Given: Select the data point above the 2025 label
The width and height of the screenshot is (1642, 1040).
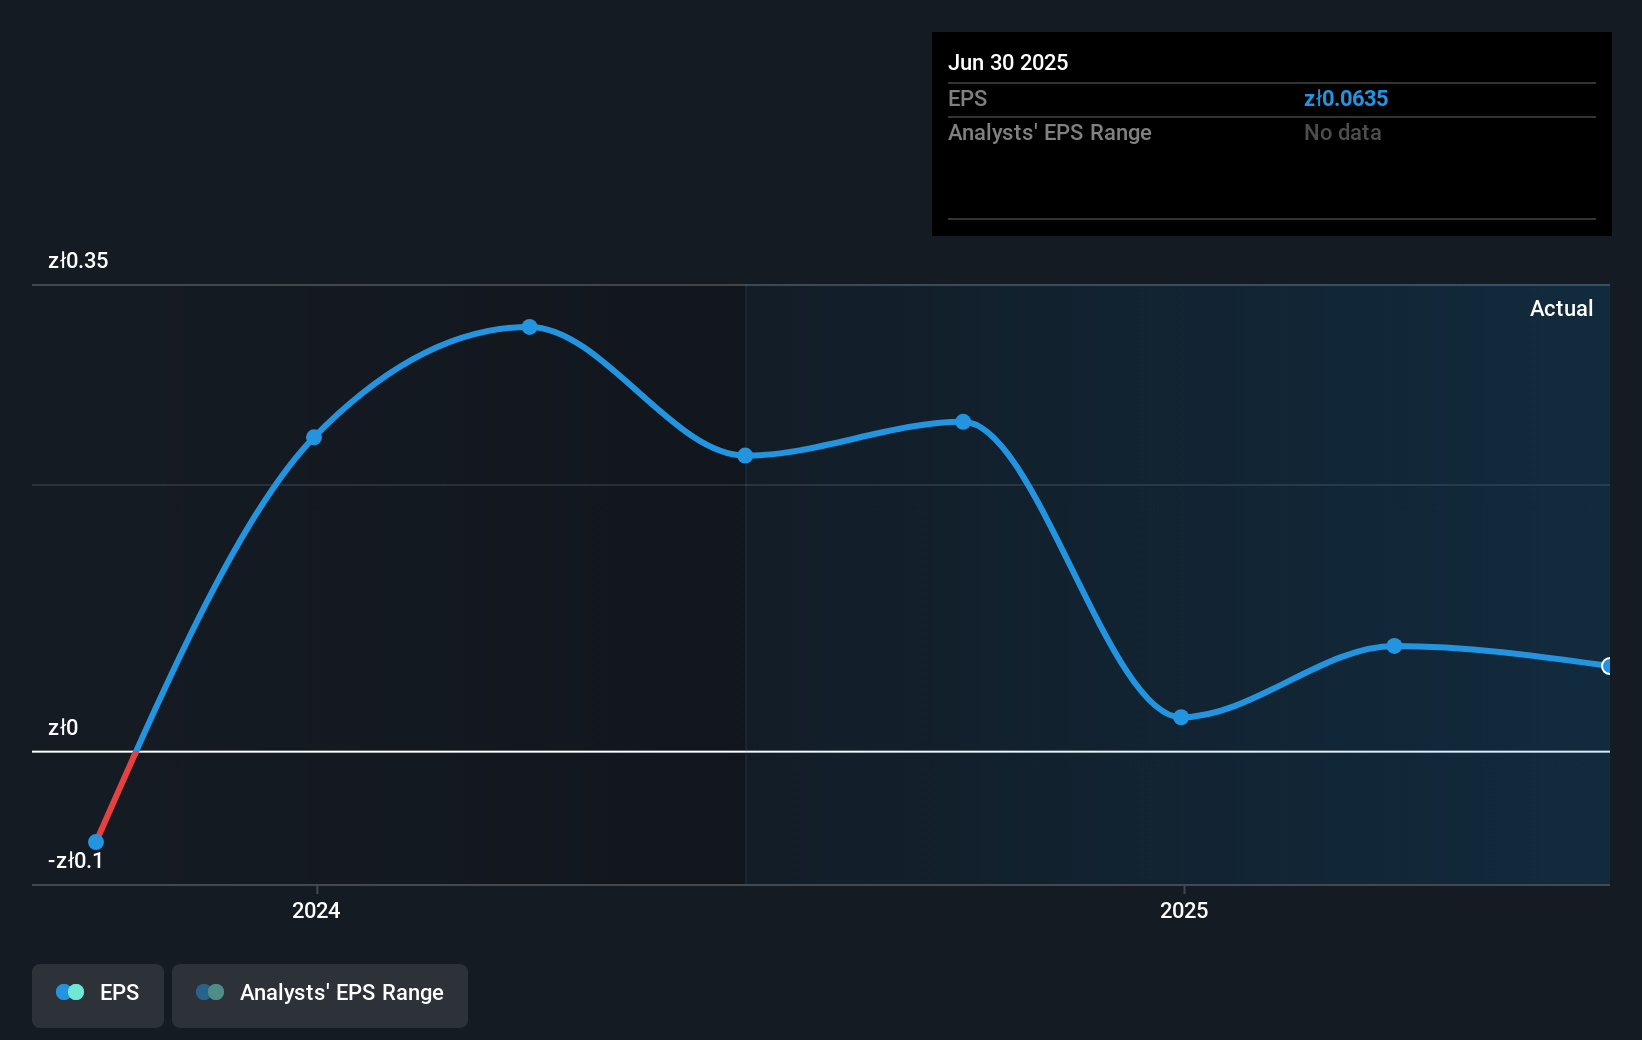Looking at the screenshot, I should pyautogui.click(x=1181, y=717).
